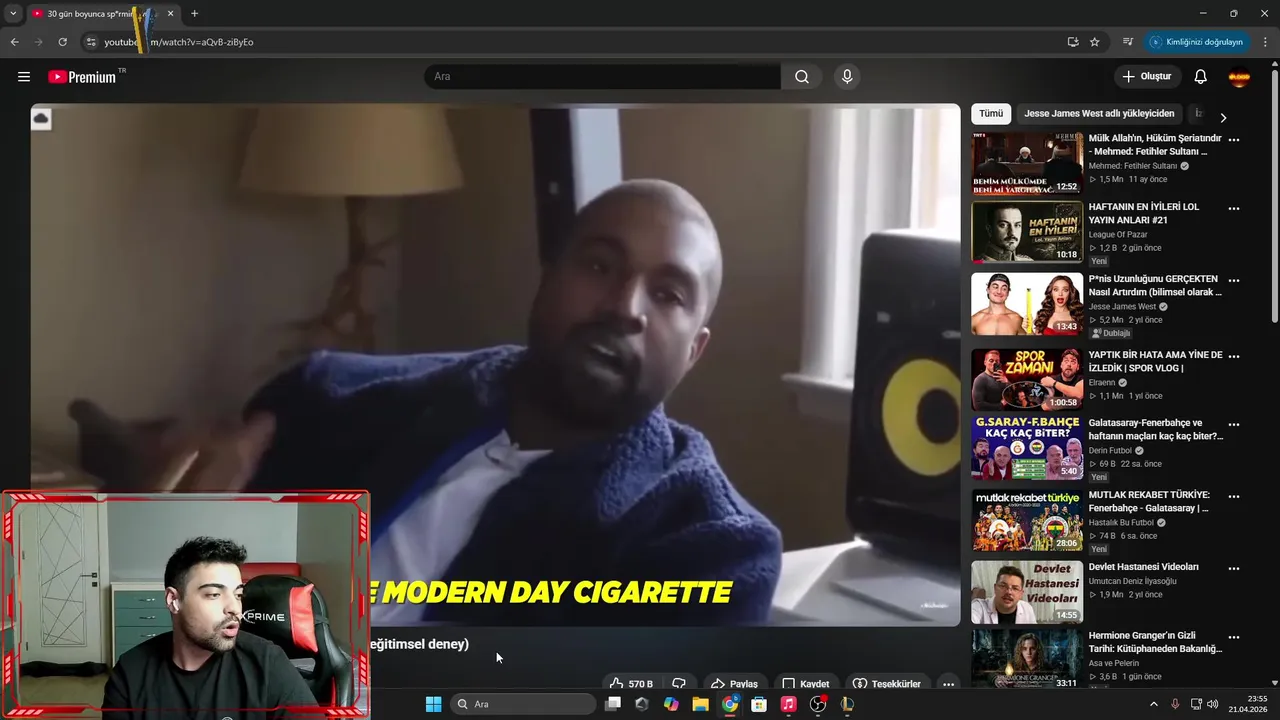Show hidden system tray icons
The width and height of the screenshot is (1280, 720).
click(x=1153, y=704)
